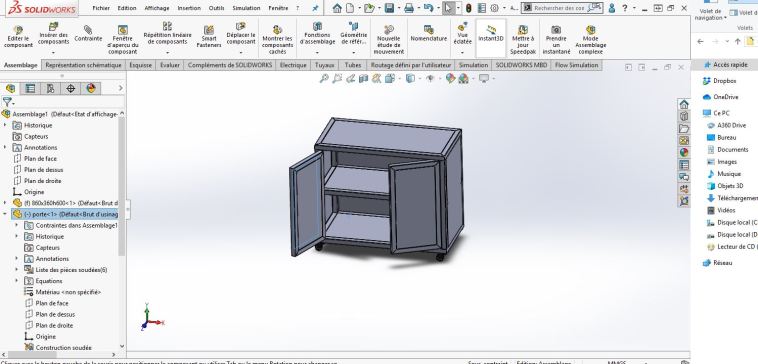The width and height of the screenshot is (758, 364).
Task: Expand the Historique node under Assemblage1
Action: [5, 125]
